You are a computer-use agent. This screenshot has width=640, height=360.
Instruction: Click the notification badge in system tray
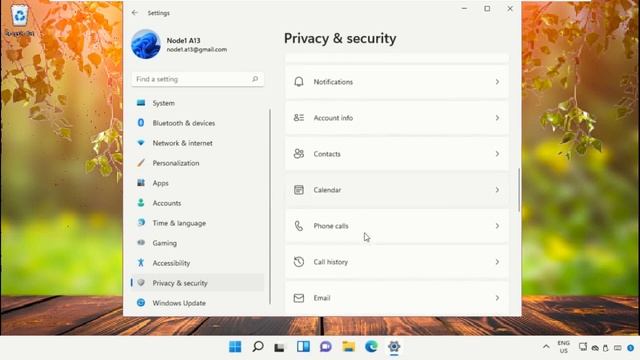click(x=631, y=348)
